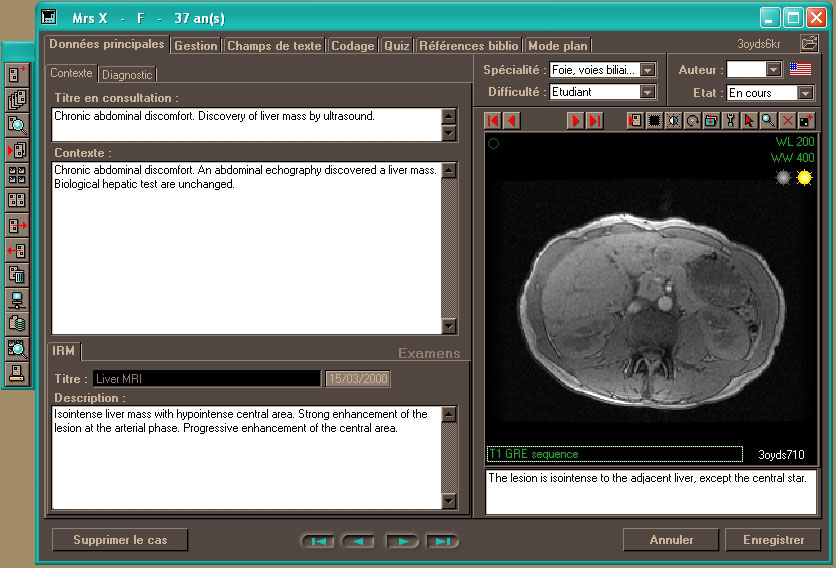Click the Annuler button

tap(671, 540)
